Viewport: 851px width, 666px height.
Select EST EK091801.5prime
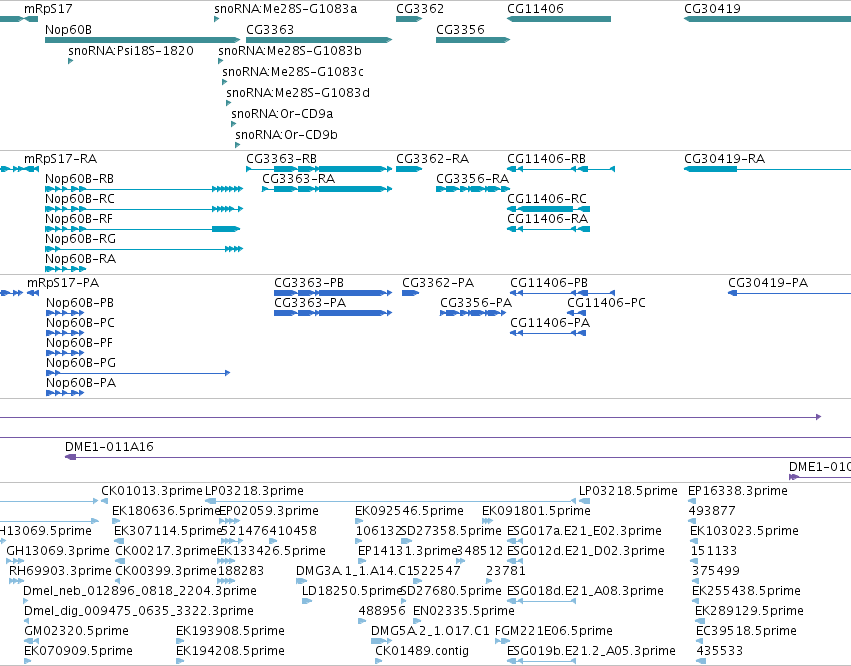(536, 511)
